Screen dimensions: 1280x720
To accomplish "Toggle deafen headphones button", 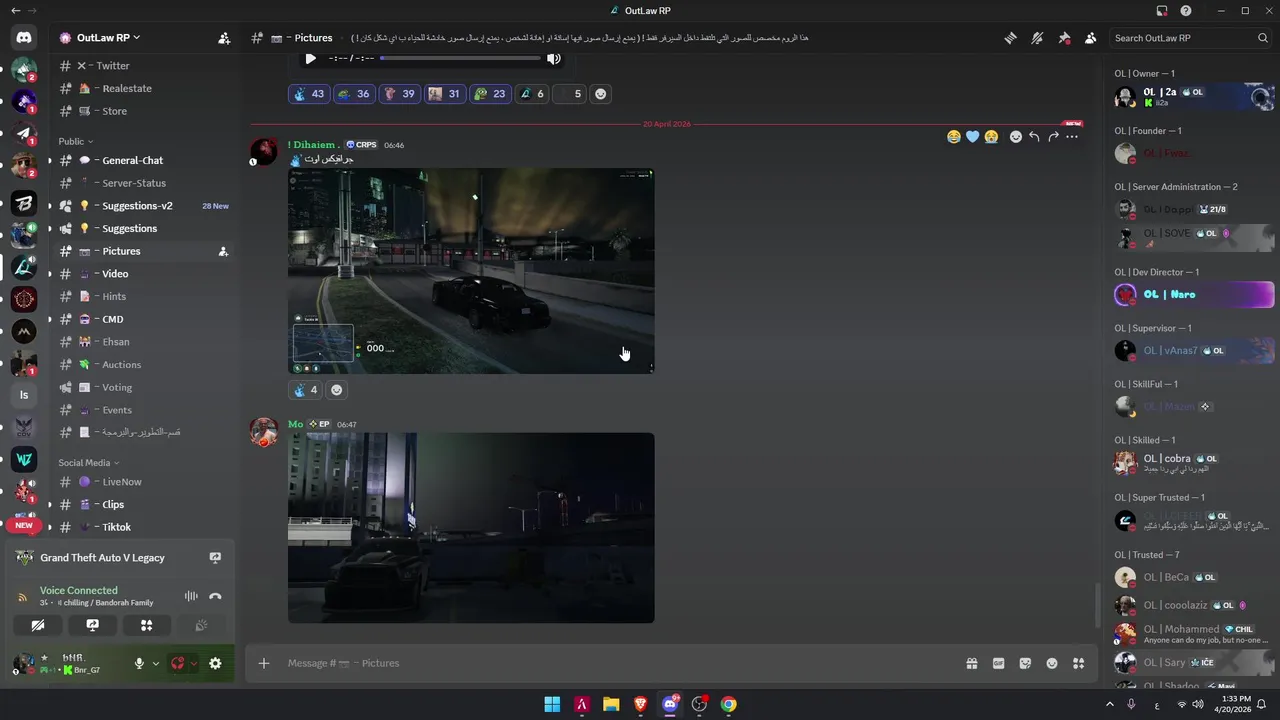I will pyautogui.click(x=178, y=663).
